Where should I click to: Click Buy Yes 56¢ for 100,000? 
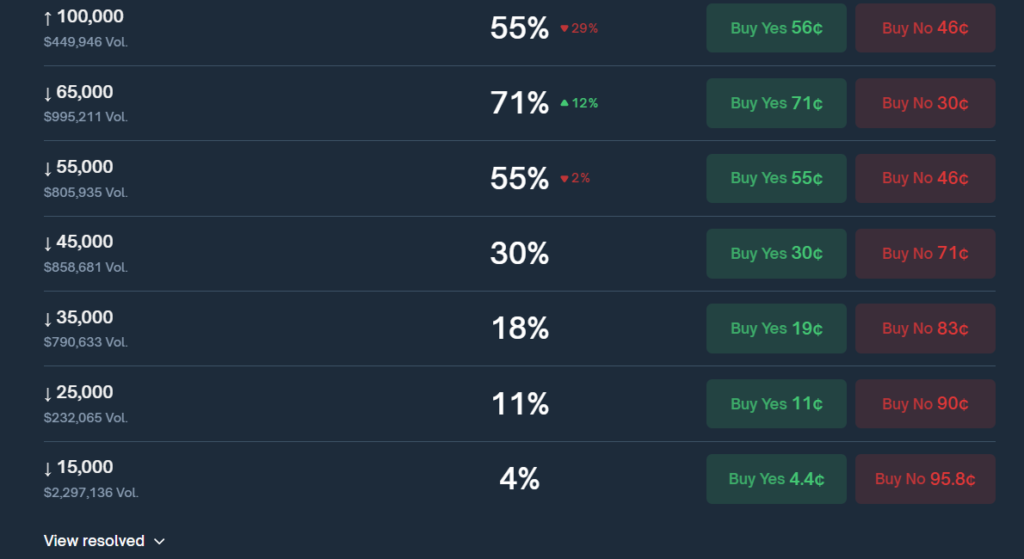[x=776, y=28]
